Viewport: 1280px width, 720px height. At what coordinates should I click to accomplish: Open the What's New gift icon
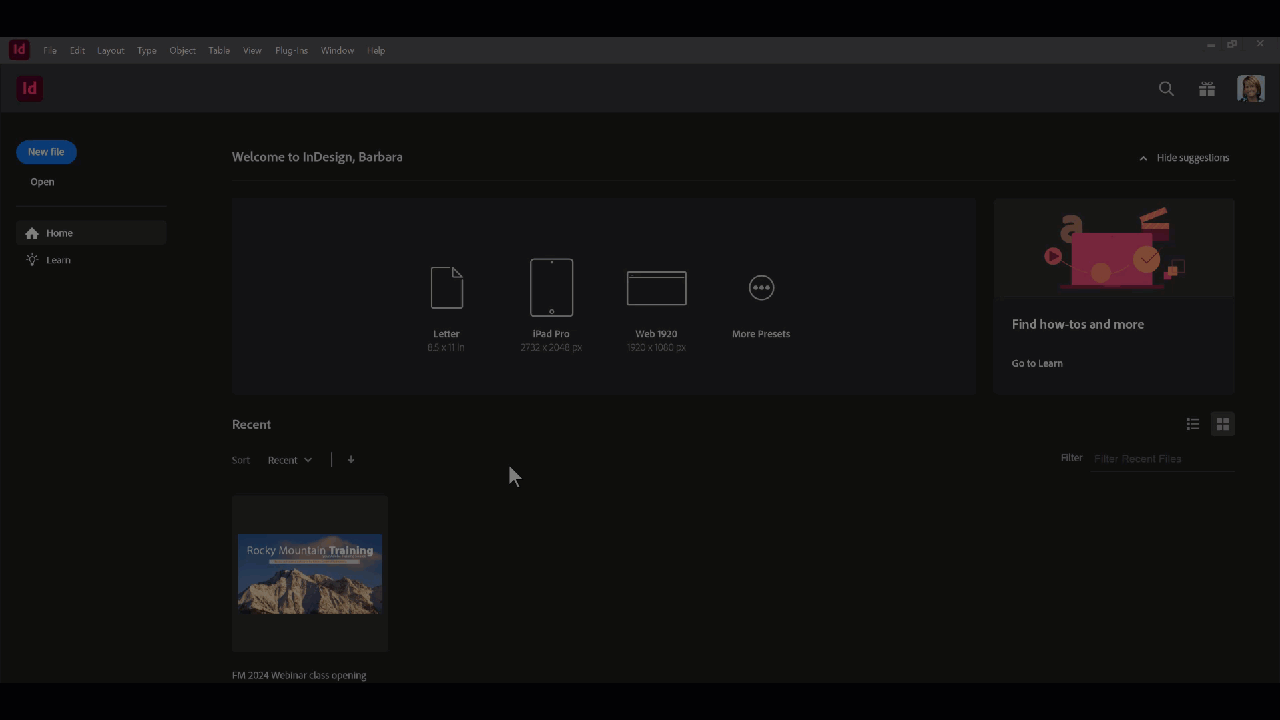(x=1207, y=89)
